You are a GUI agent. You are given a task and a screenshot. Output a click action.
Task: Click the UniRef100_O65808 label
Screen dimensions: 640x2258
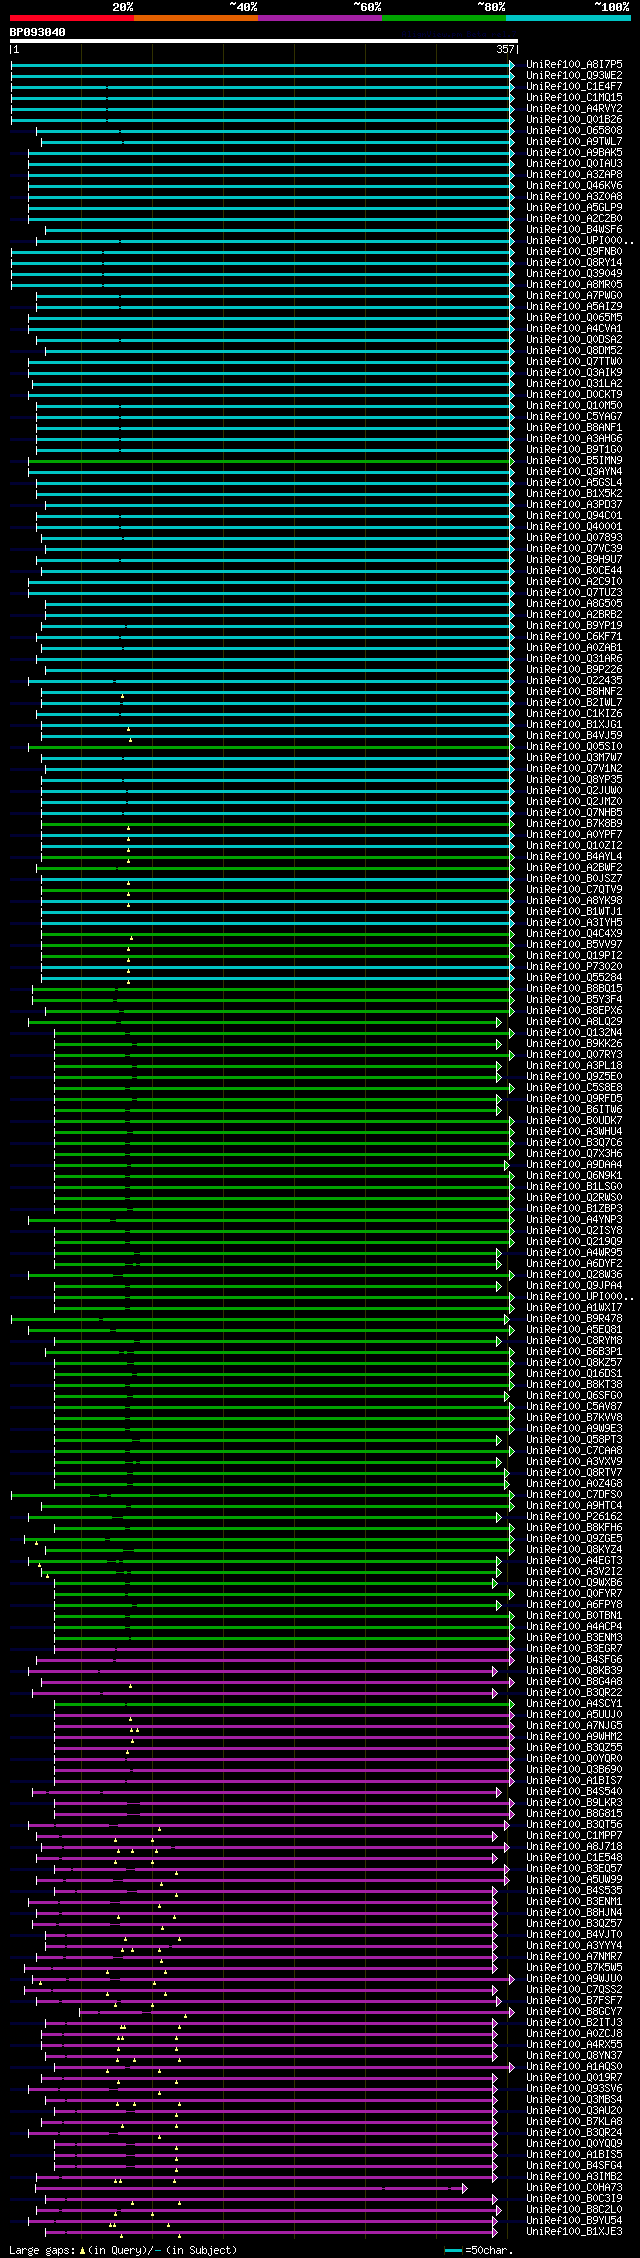click(574, 130)
